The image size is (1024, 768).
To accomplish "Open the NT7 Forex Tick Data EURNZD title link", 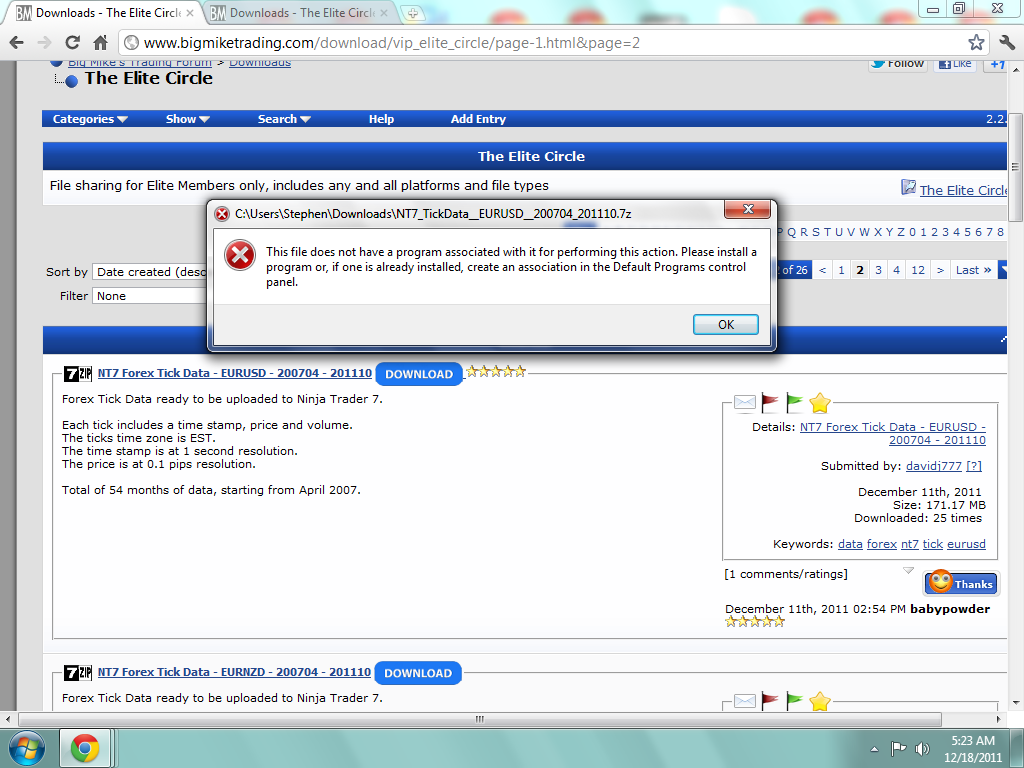I will (x=234, y=672).
